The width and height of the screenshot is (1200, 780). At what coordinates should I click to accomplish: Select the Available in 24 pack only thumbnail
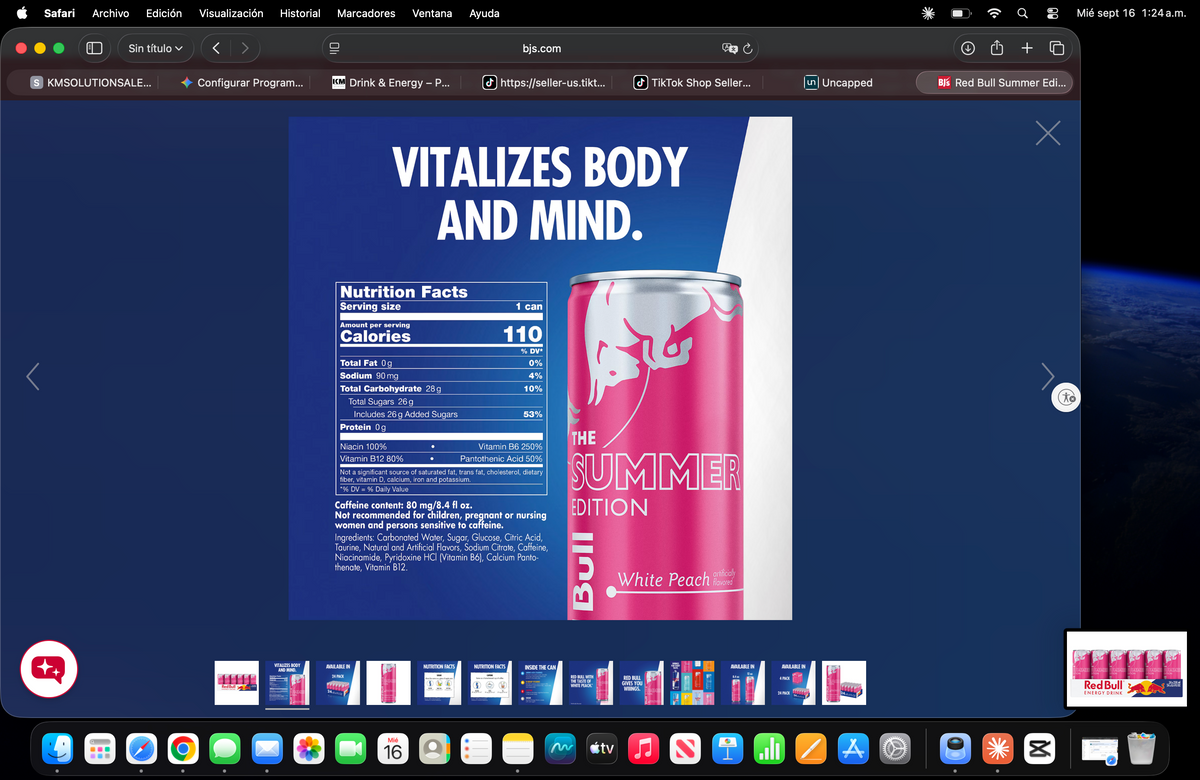[x=338, y=683]
